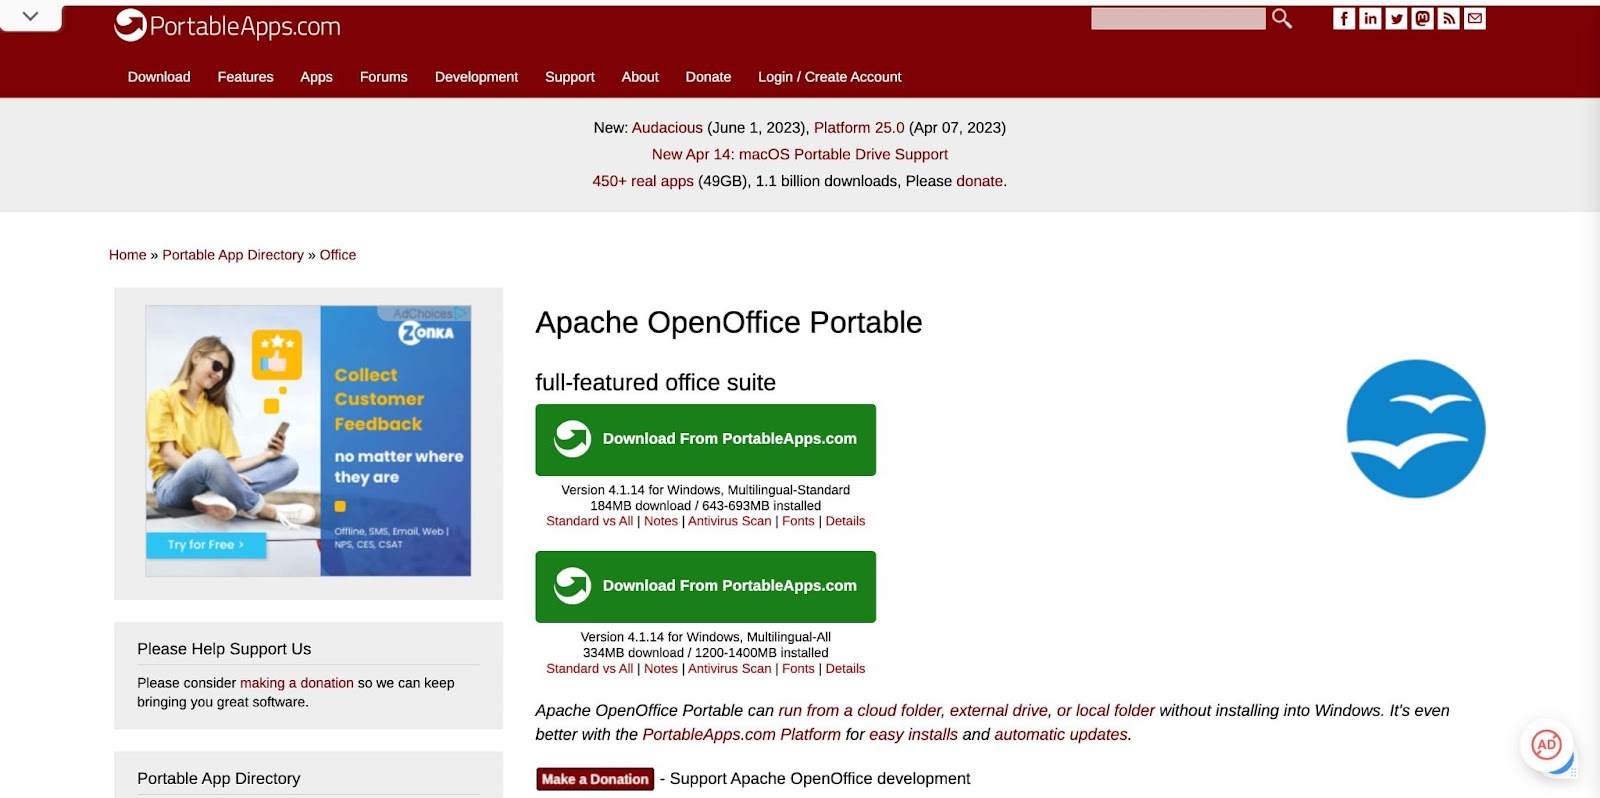
Task: Open Notes under Multilingual-All version
Action: (661, 669)
